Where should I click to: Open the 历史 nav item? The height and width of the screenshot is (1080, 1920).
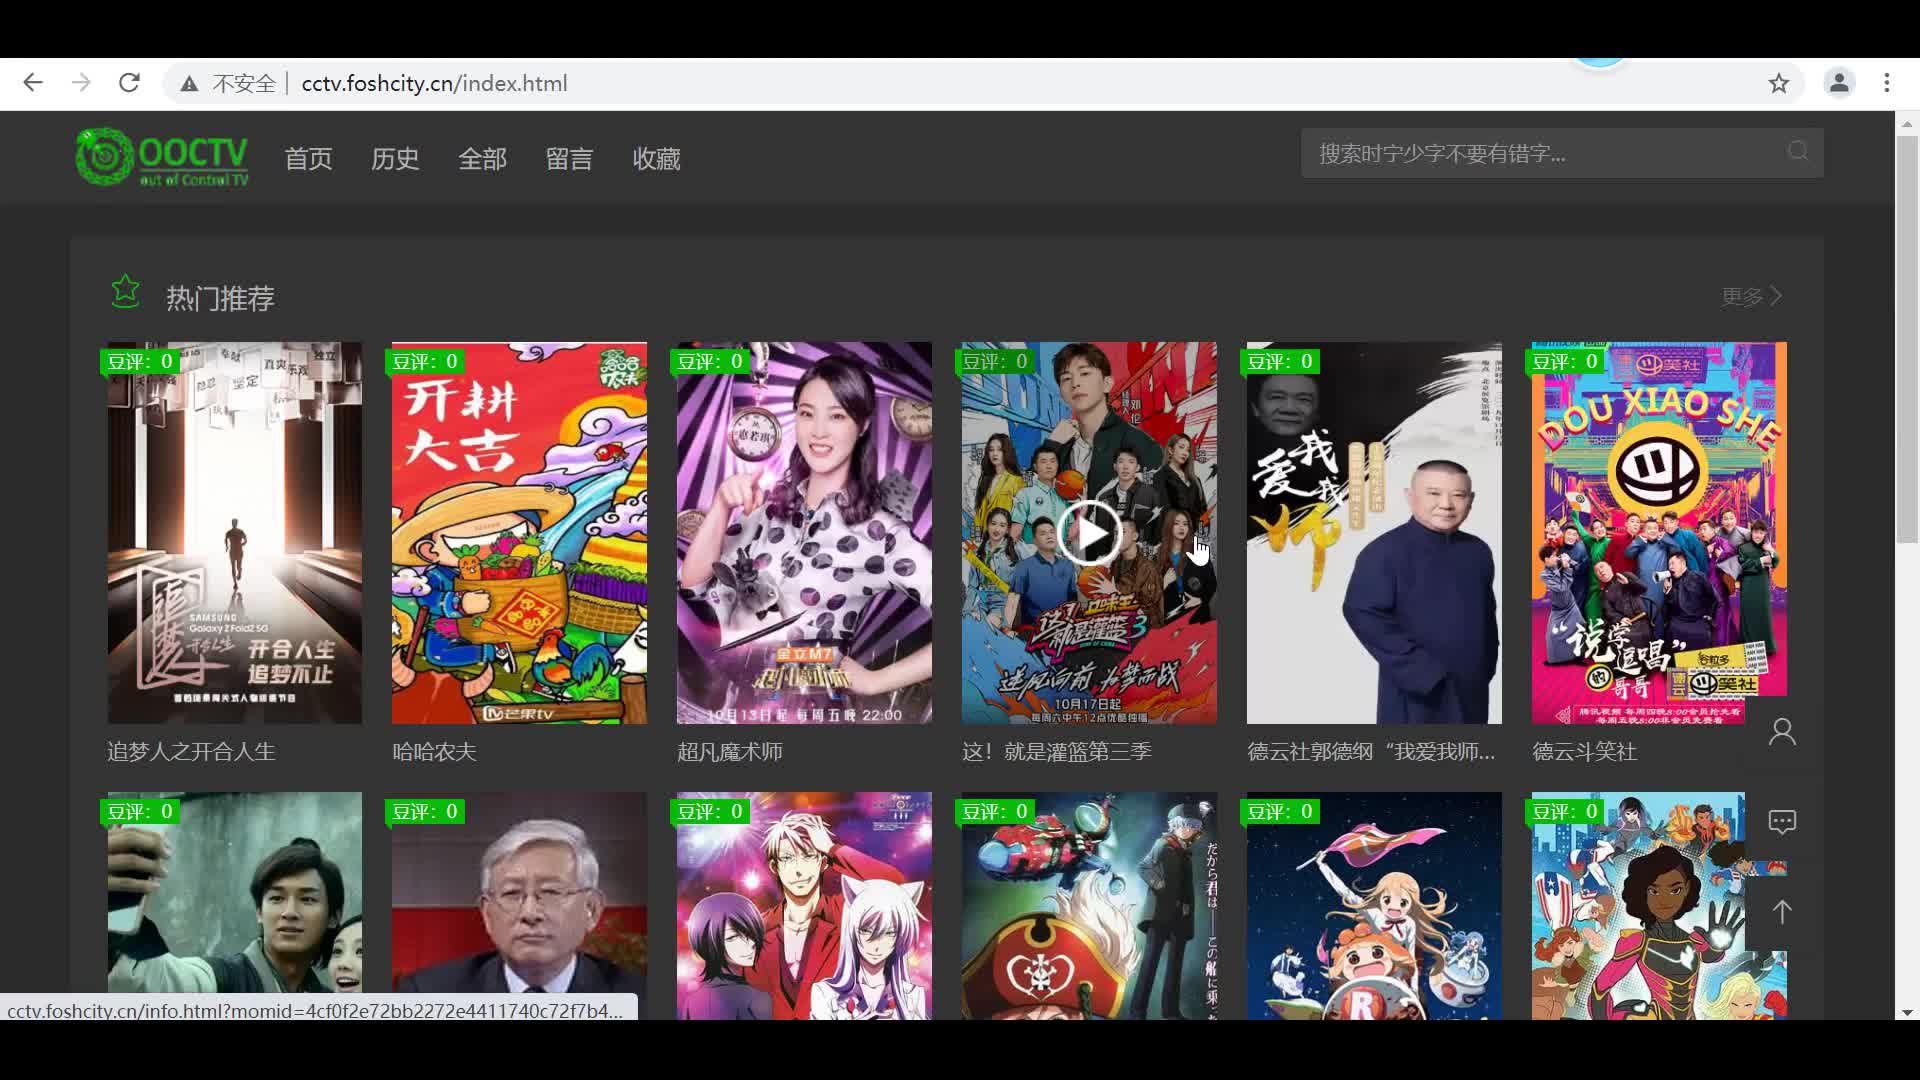coord(395,158)
